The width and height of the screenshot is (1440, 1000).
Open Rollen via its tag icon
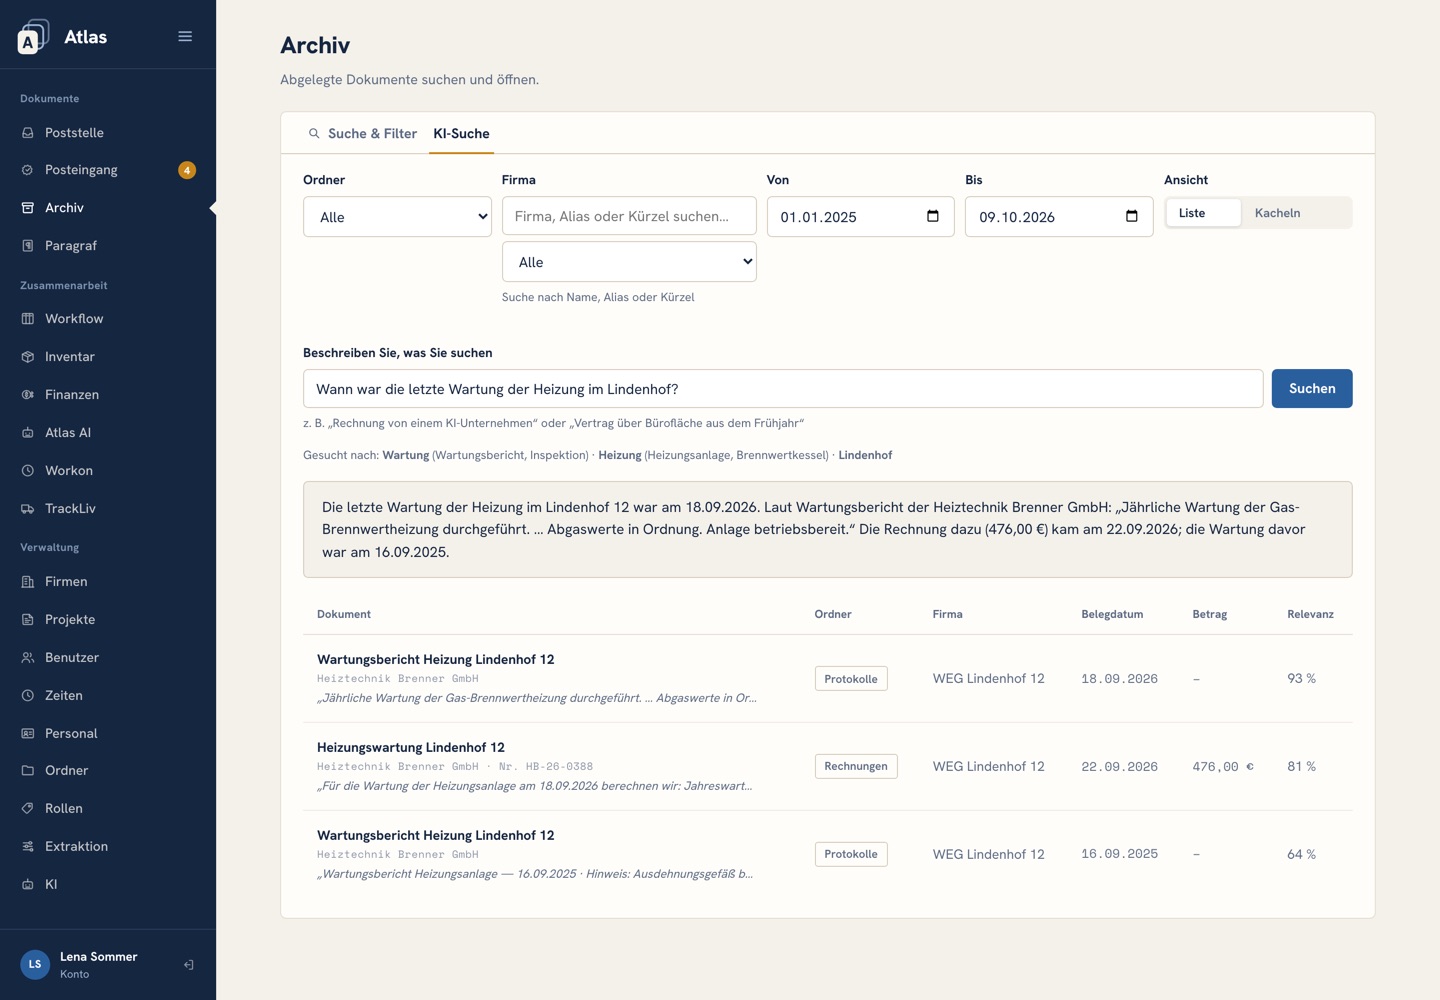pos(28,809)
